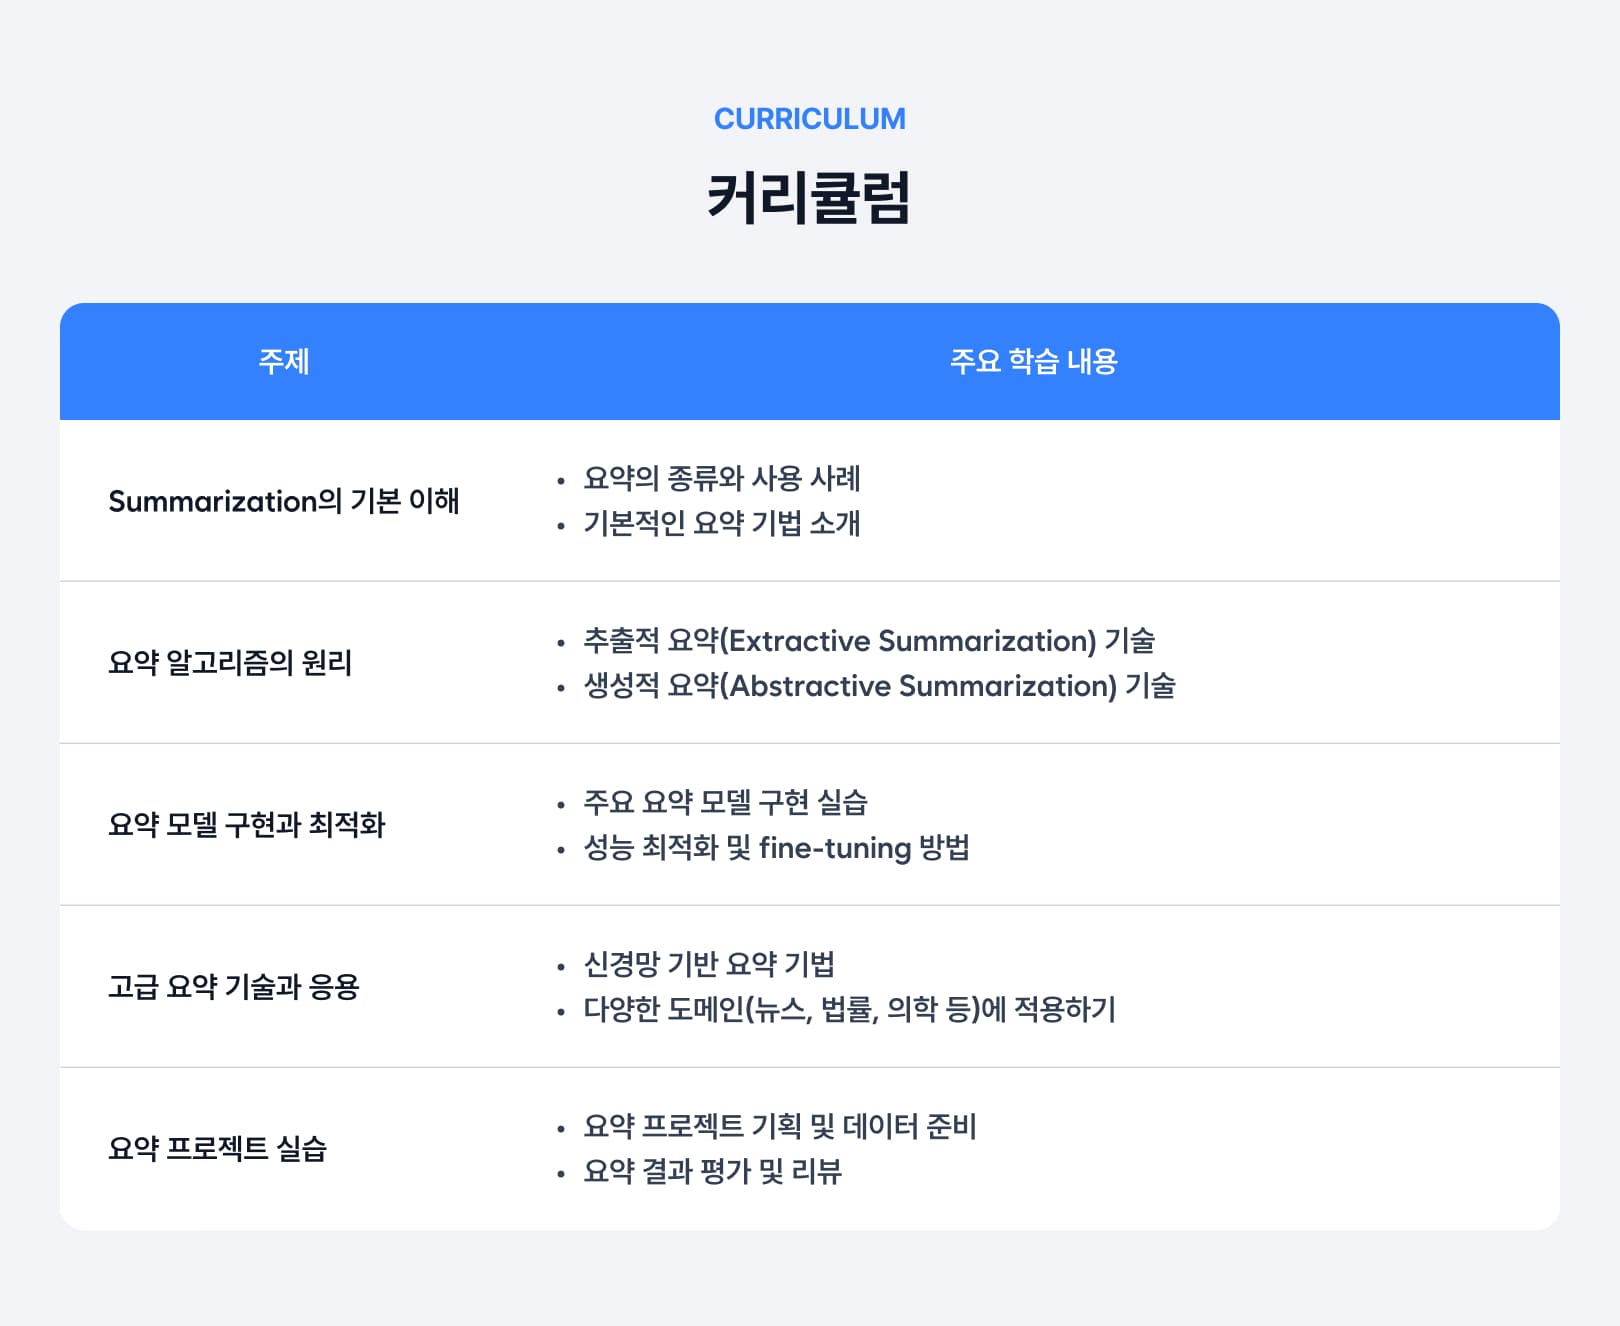Select the Abstractive Summarization bullet item
1620x1326 pixels.
tap(880, 685)
